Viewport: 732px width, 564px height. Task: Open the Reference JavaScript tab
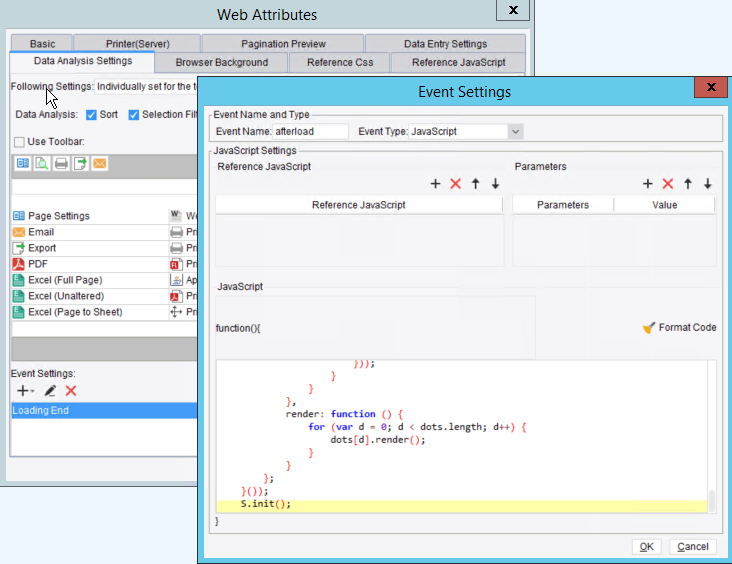pos(458,63)
